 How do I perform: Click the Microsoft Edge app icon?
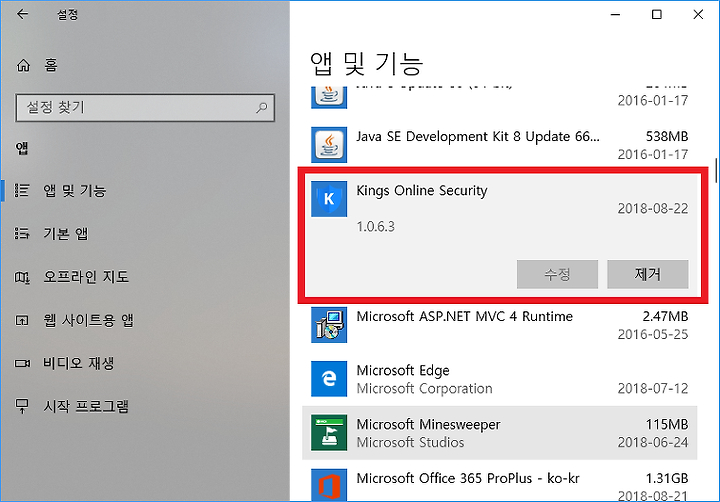pyautogui.click(x=329, y=379)
